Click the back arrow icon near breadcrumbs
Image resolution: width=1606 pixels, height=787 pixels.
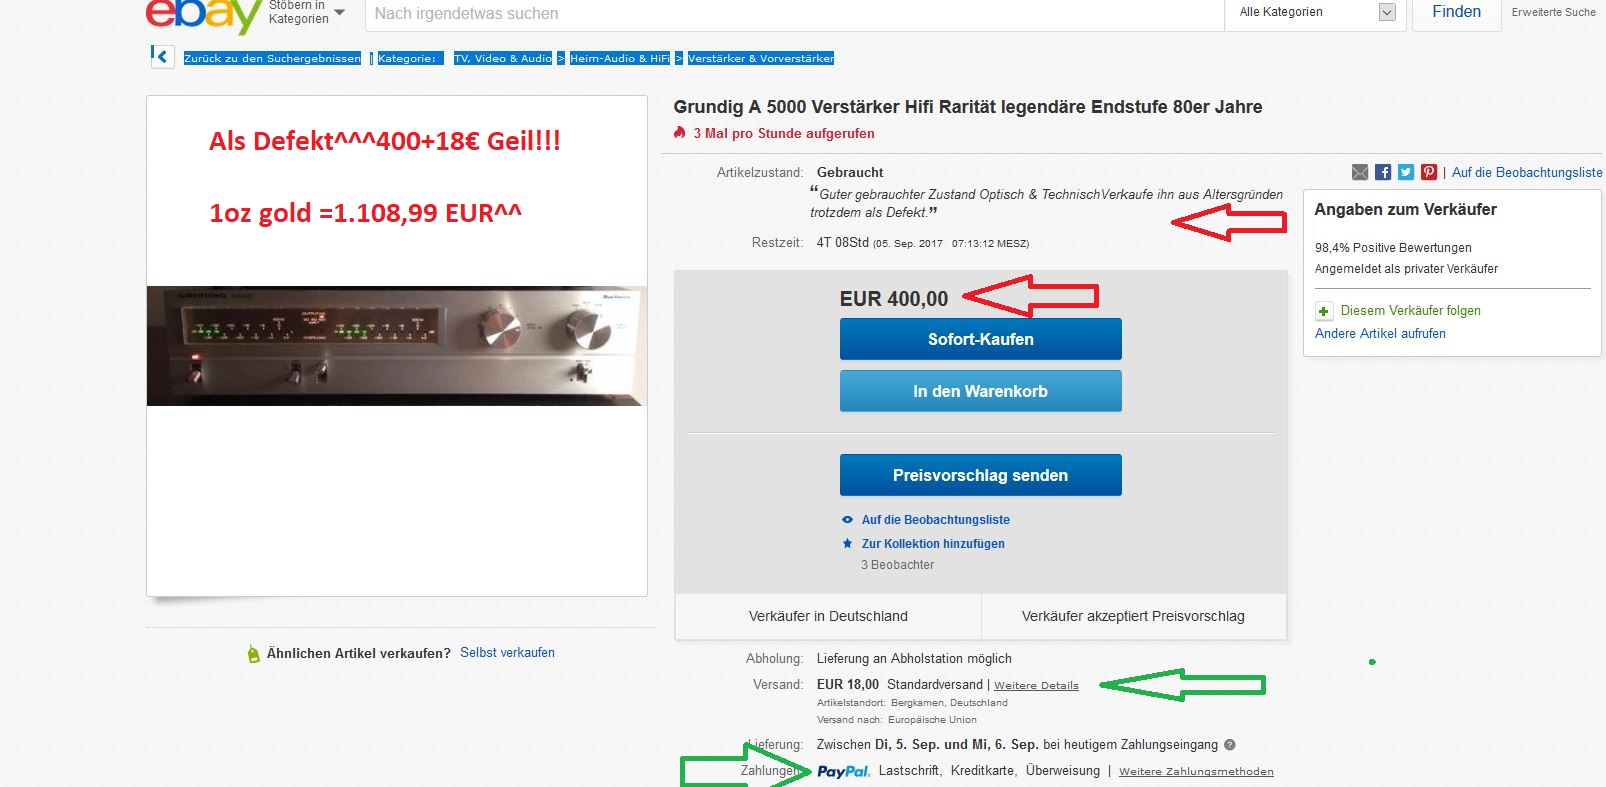pos(161,57)
